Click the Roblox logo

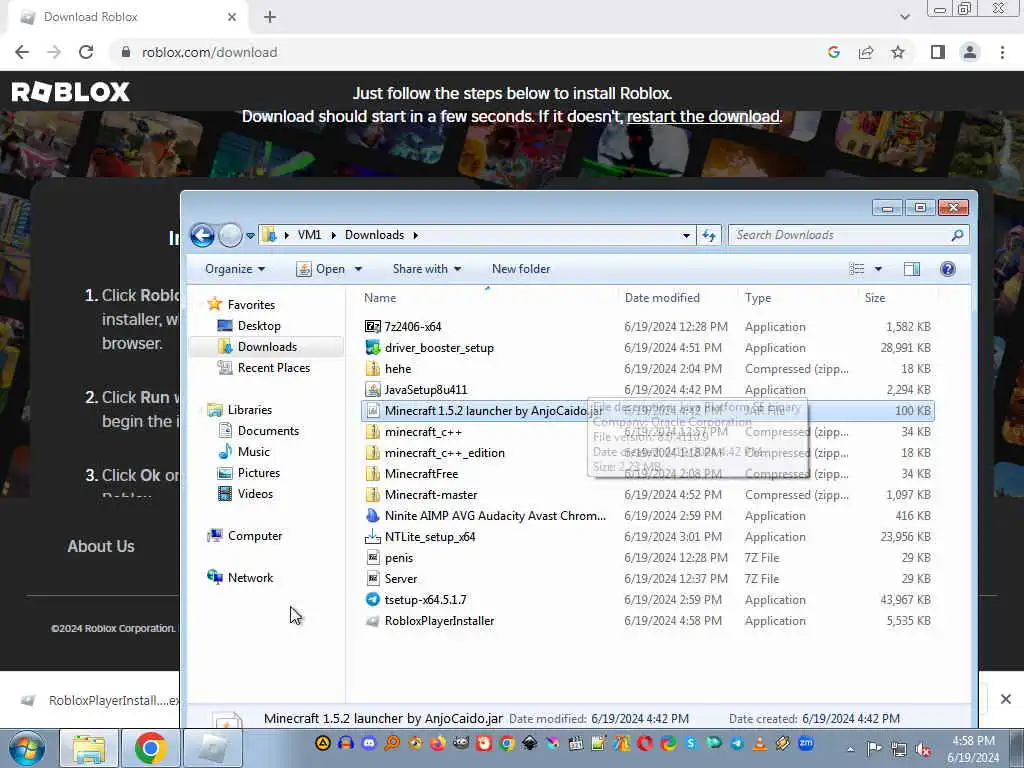[71, 92]
